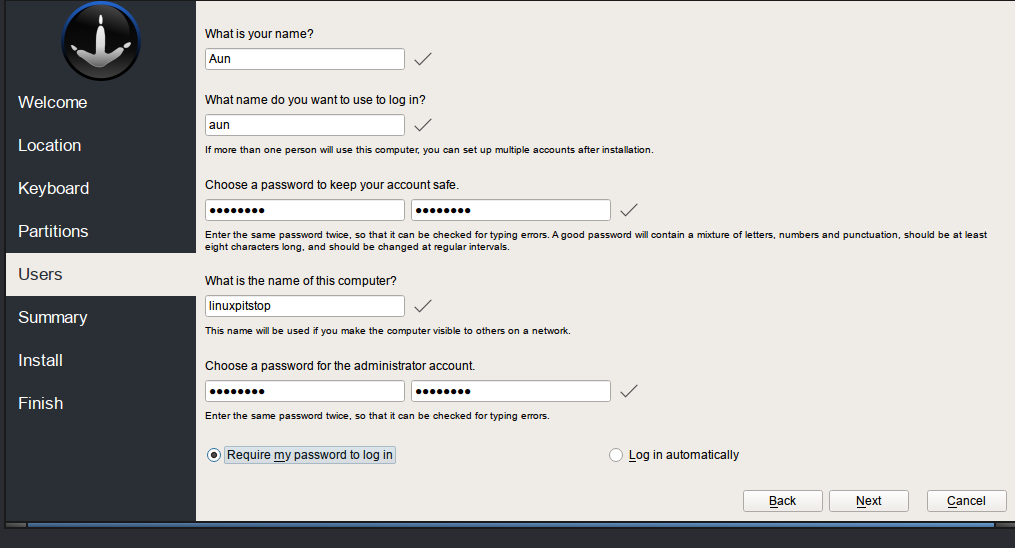
Task: Click the checkmark beside administrator password fields
Action: click(x=629, y=391)
